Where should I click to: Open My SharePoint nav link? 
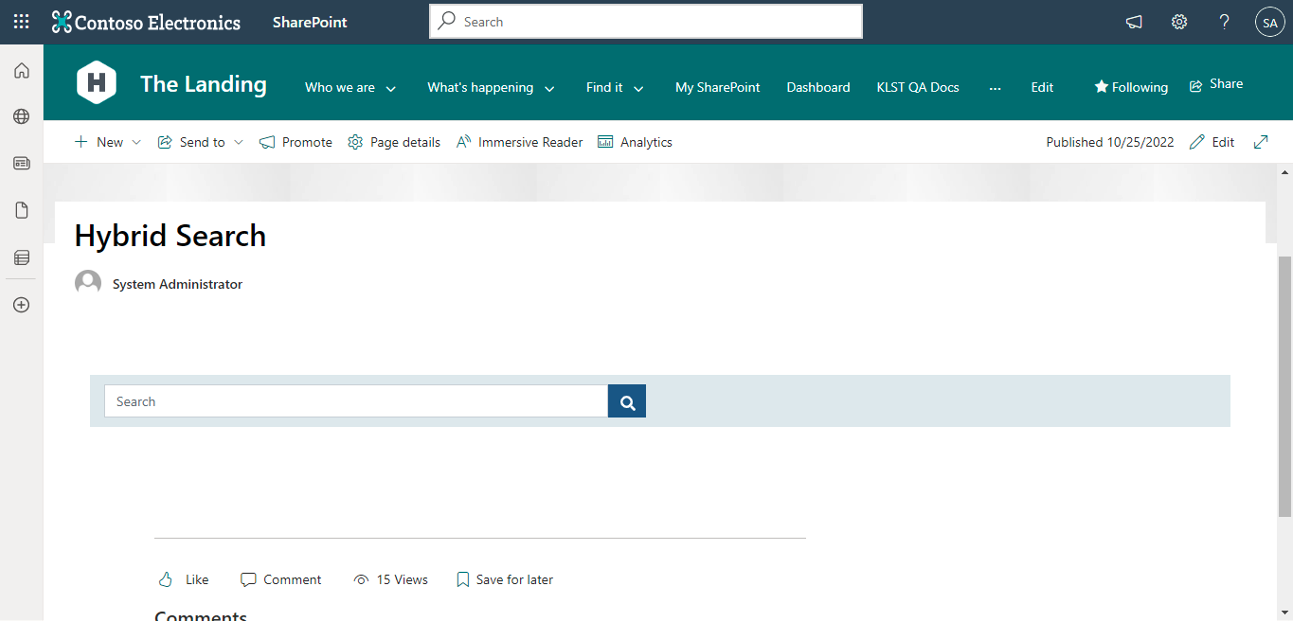coord(718,88)
